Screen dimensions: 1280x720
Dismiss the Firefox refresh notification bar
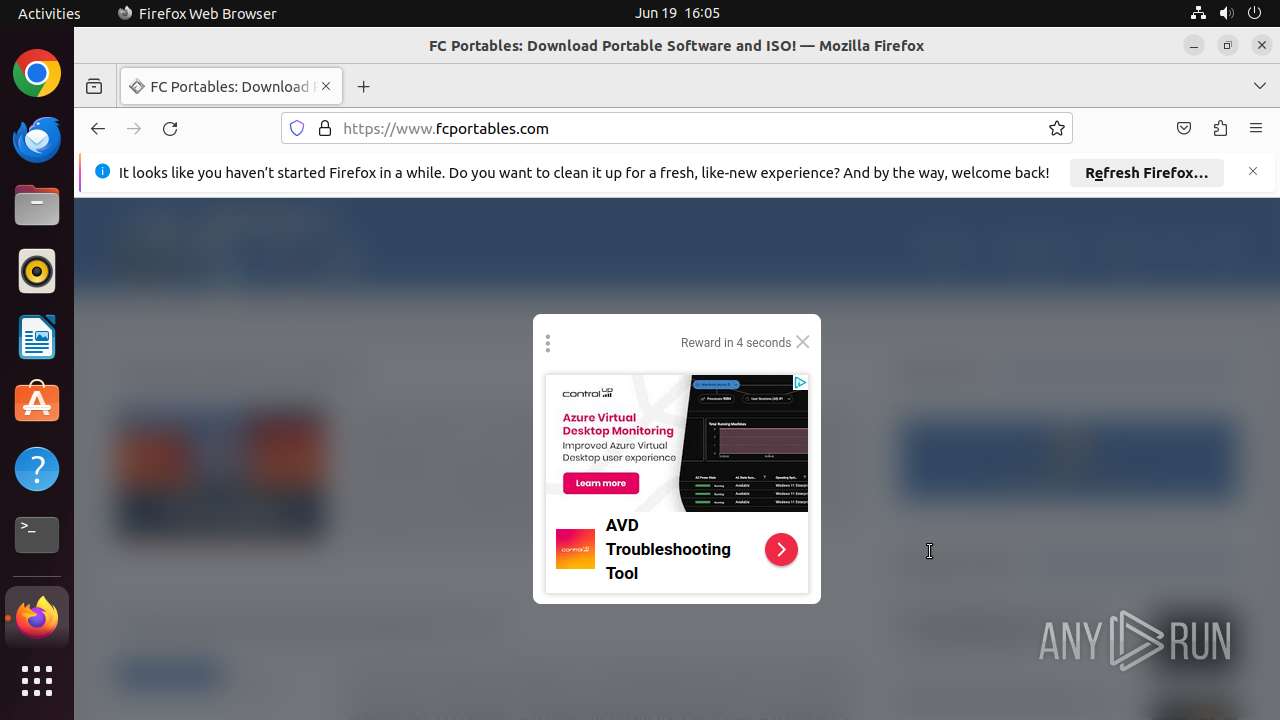point(1253,172)
